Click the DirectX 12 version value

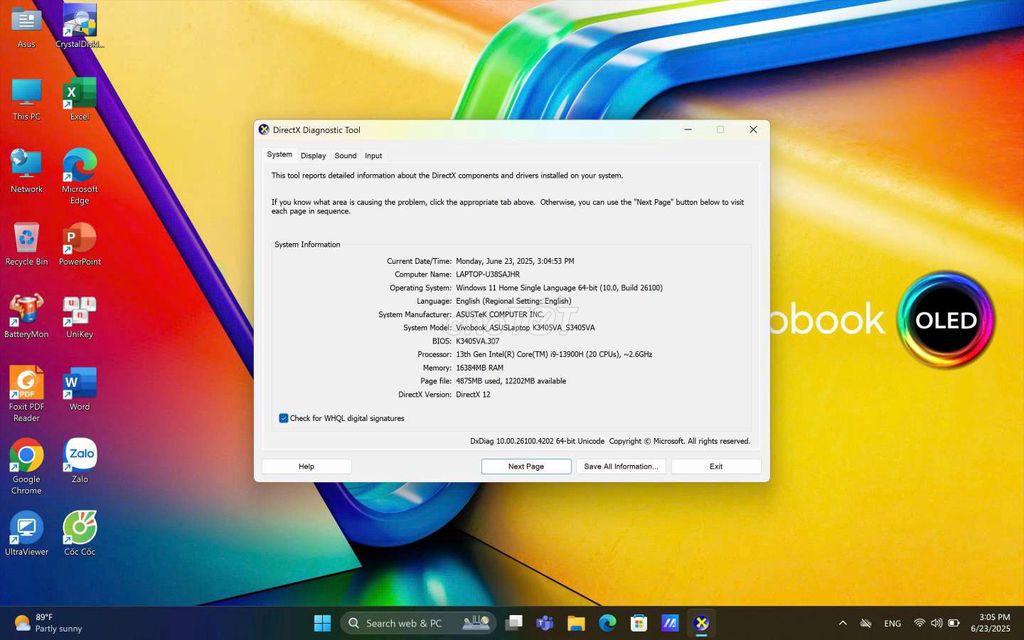pos(473,394)
